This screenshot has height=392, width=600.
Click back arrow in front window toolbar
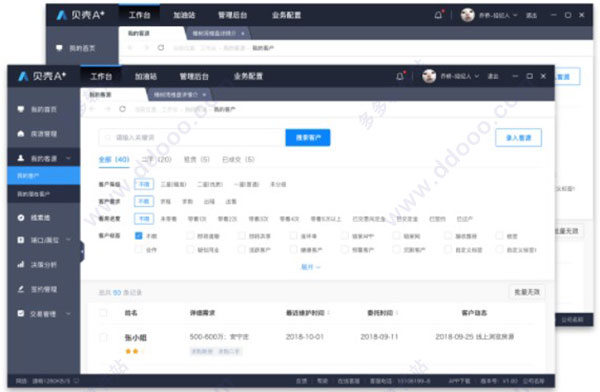(x=92, y=109)
